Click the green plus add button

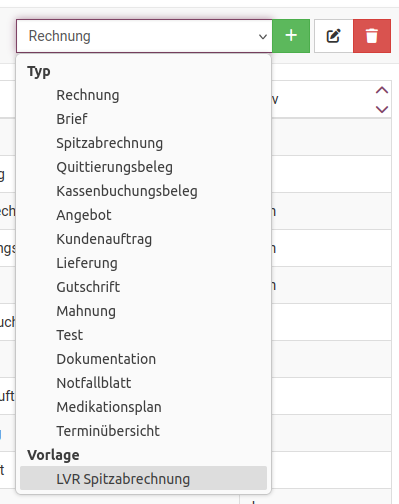pos(291,36)
